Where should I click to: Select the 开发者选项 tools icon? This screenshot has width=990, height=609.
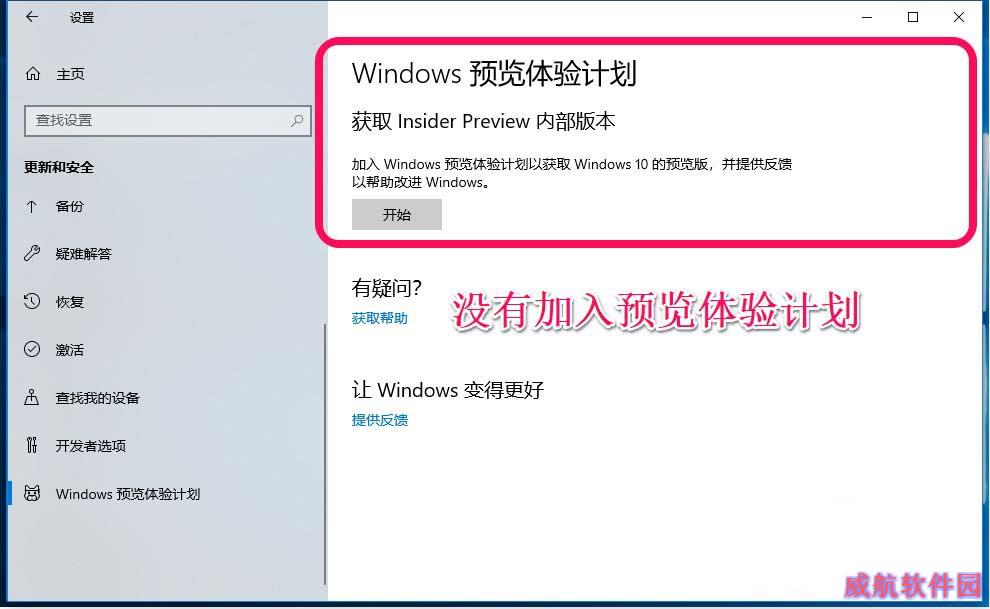[x=32, y=446]
